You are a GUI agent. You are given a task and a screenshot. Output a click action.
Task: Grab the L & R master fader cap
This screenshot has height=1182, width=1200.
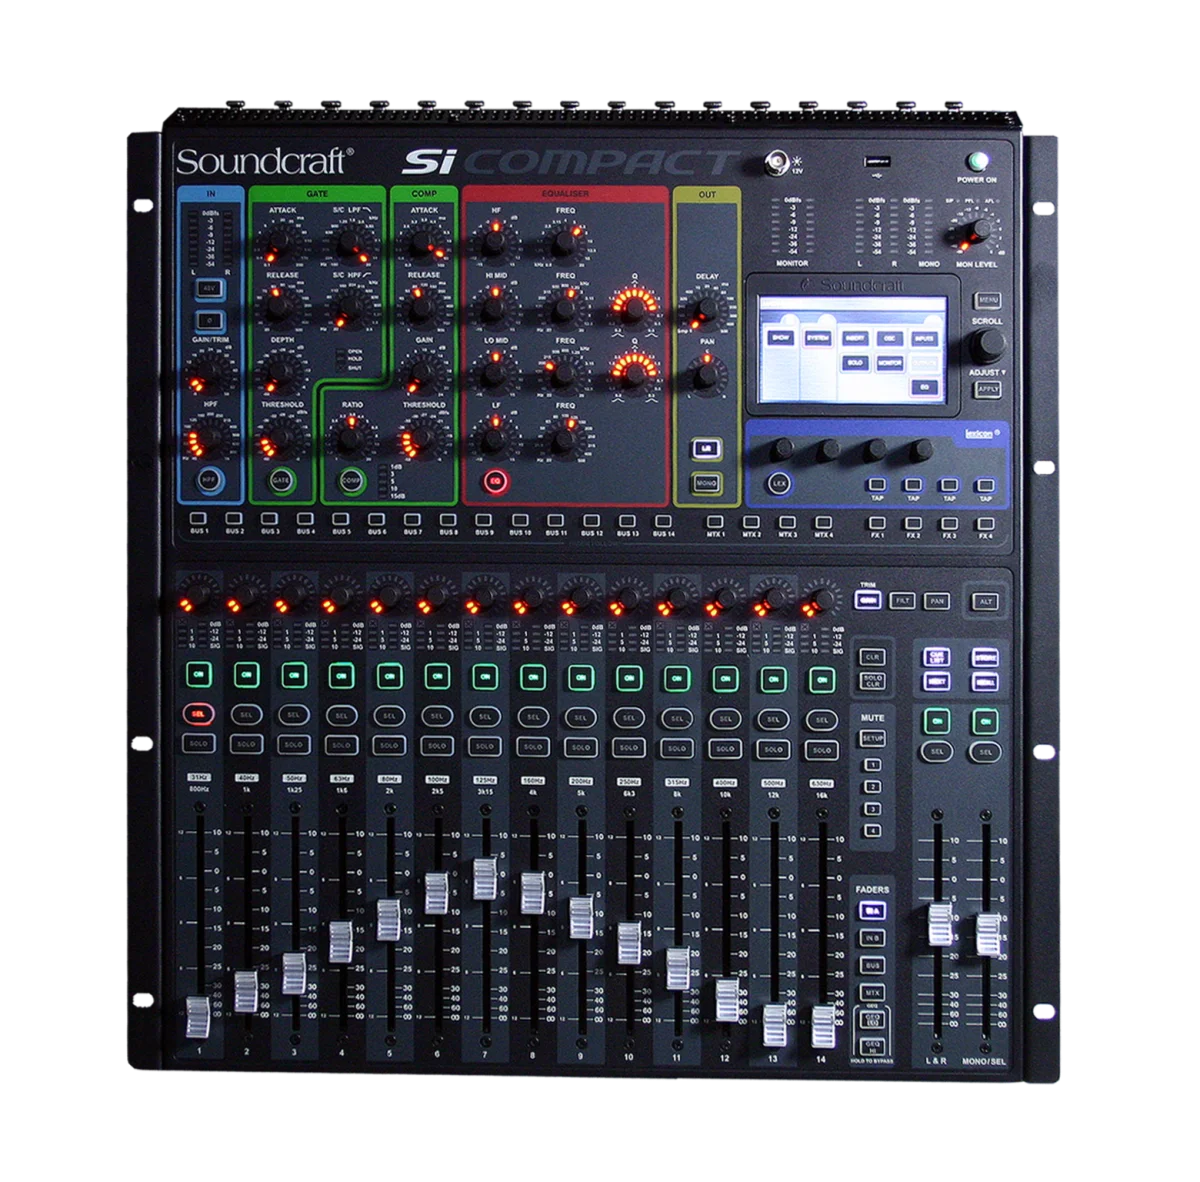940,924
